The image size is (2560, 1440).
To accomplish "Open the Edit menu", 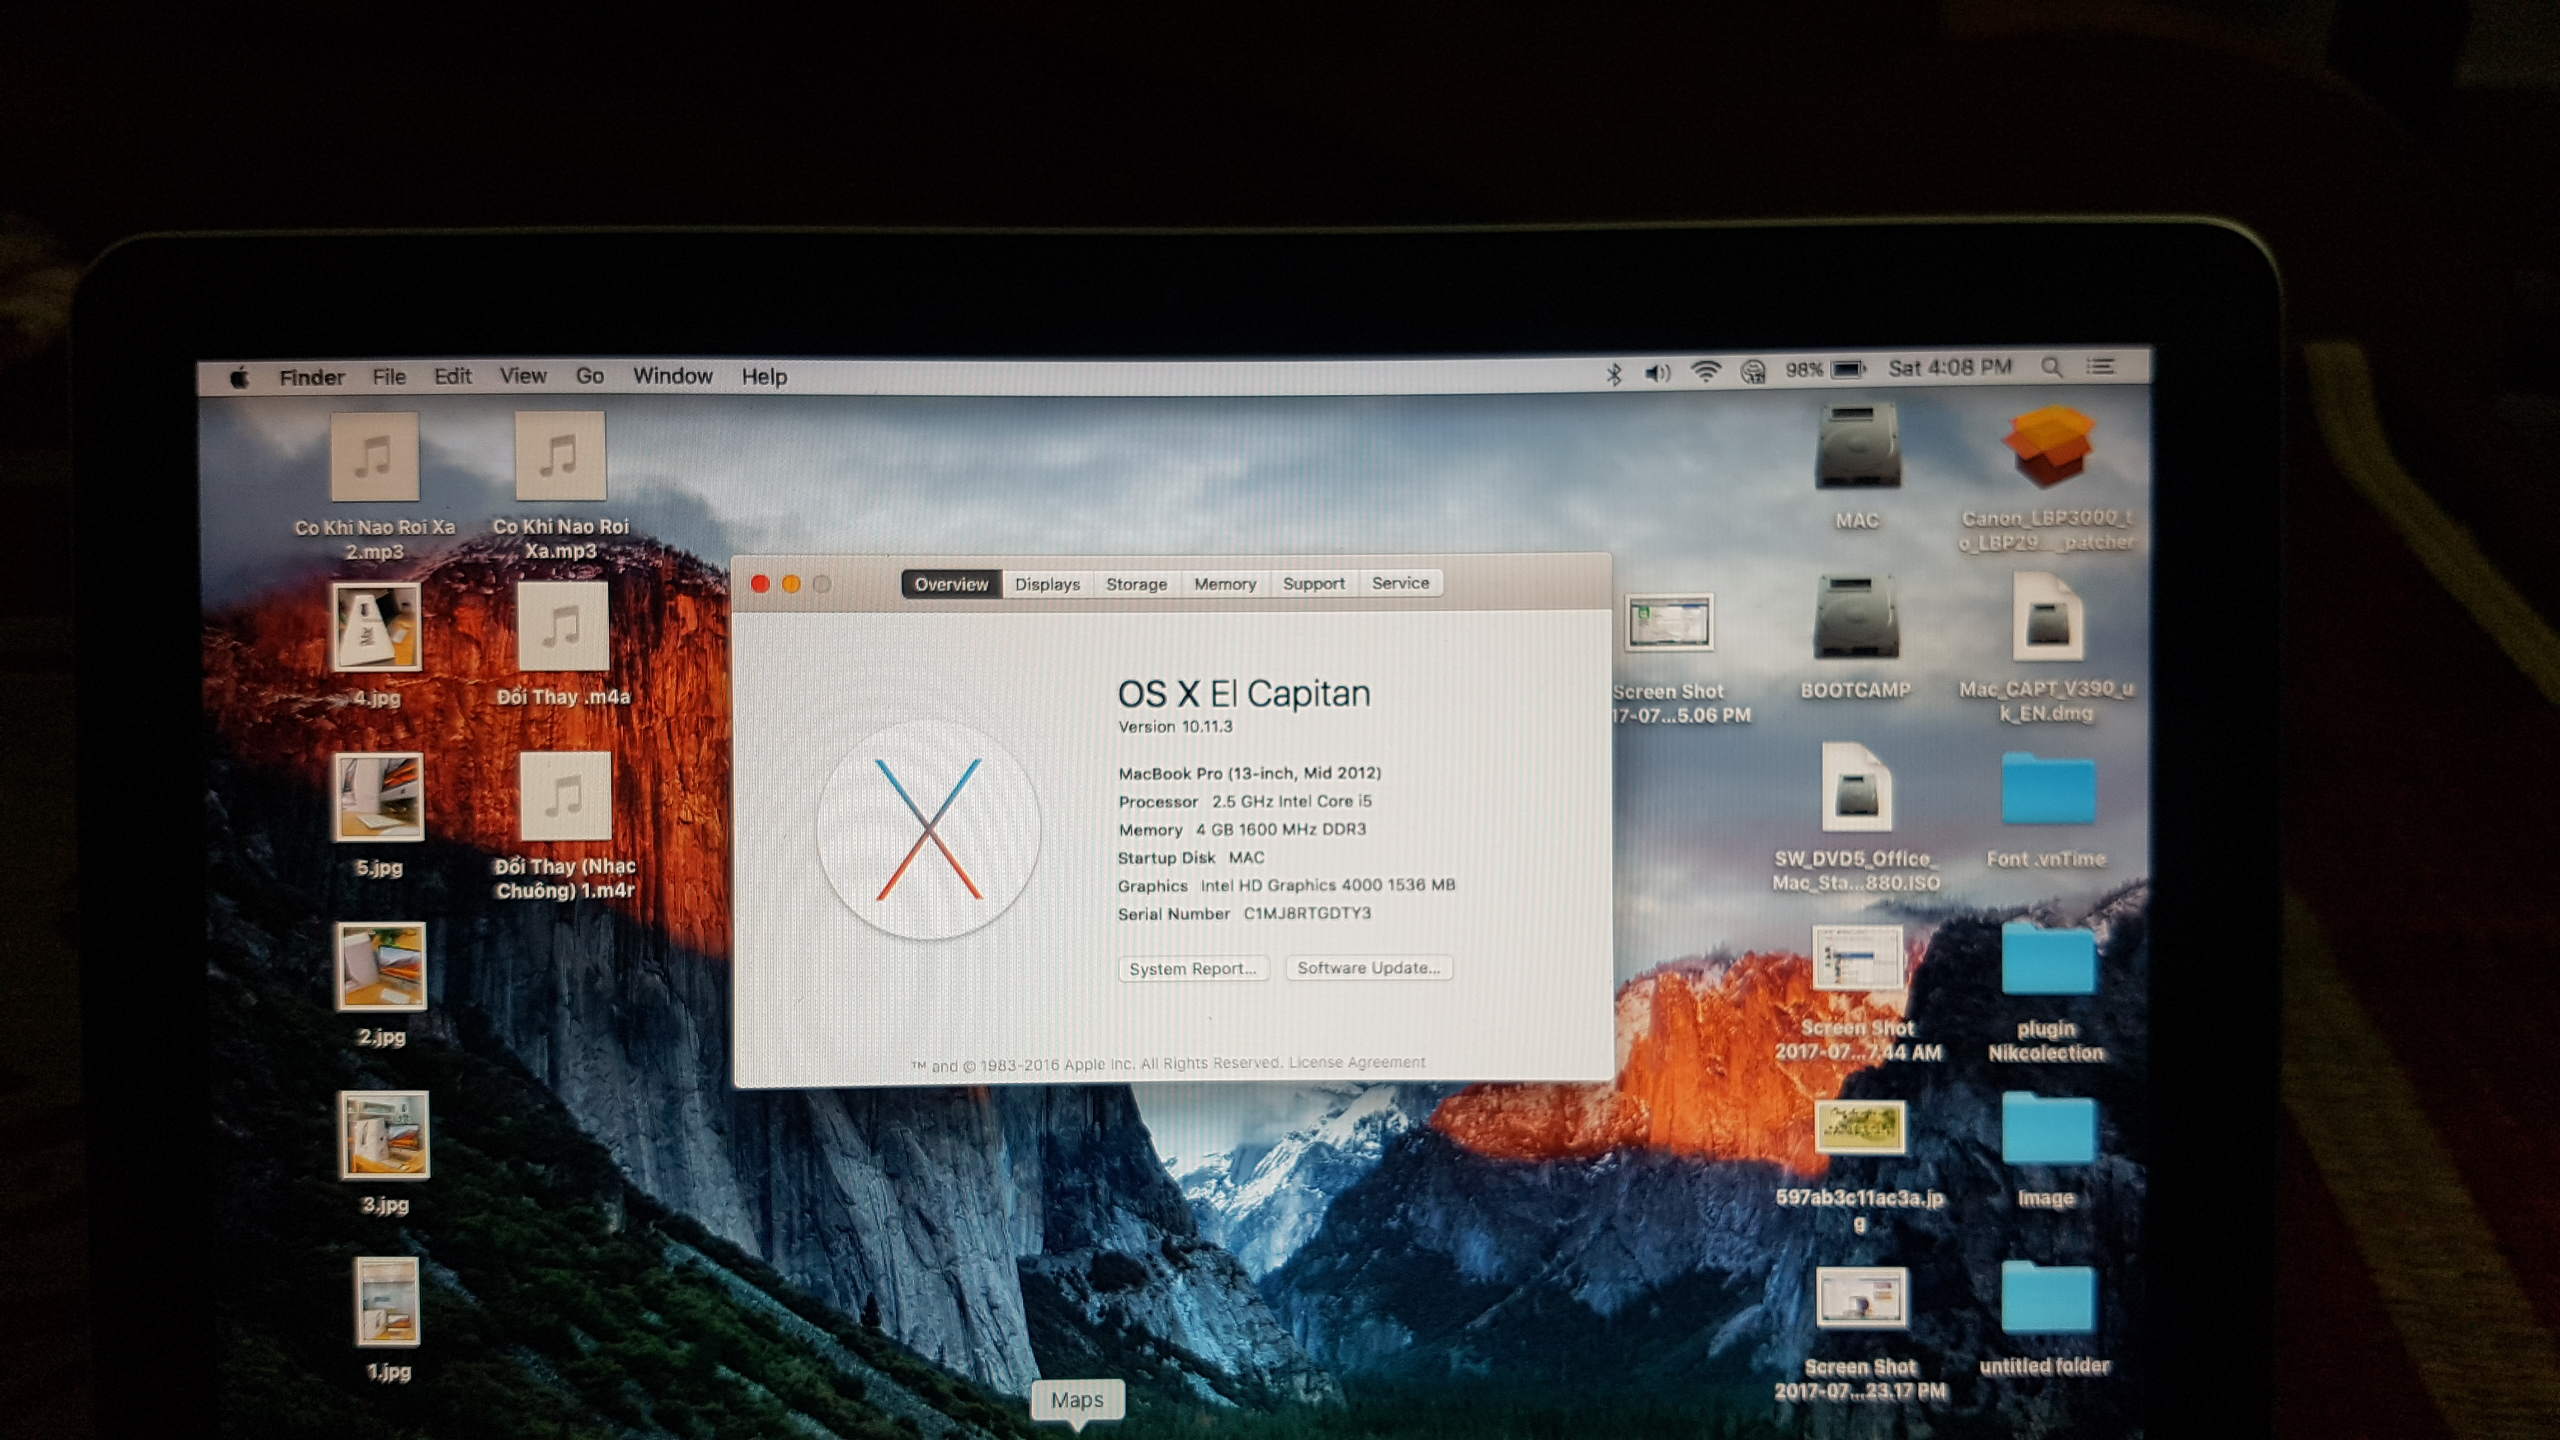I will (x=452, y=377).
